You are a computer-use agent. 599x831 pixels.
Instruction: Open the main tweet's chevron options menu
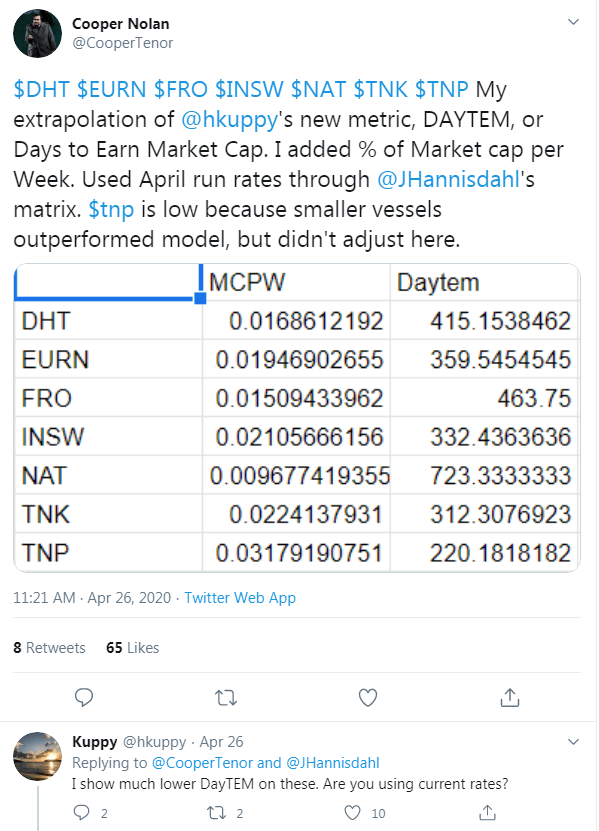click(573, 22)
